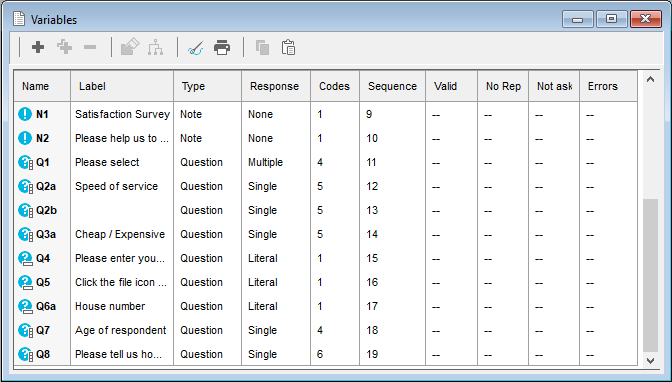Image resolution: width=672 pixels, height=382 pixels.
Task: Select the variable name Q8
Action: tap(43, 355)
